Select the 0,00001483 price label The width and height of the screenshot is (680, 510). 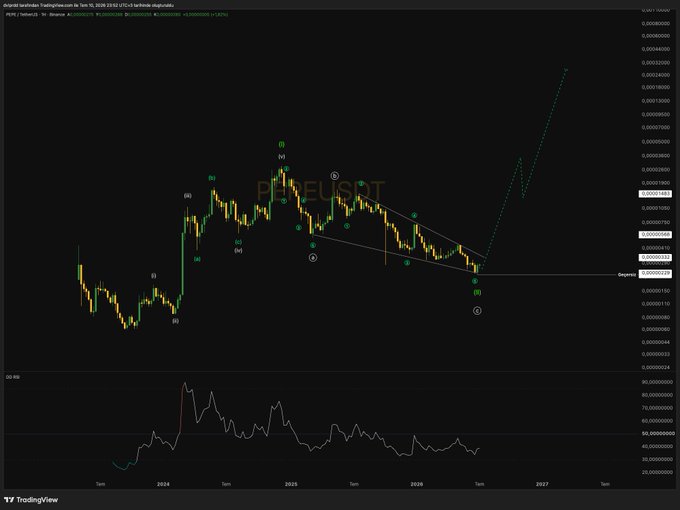click(x=655, y=194)
